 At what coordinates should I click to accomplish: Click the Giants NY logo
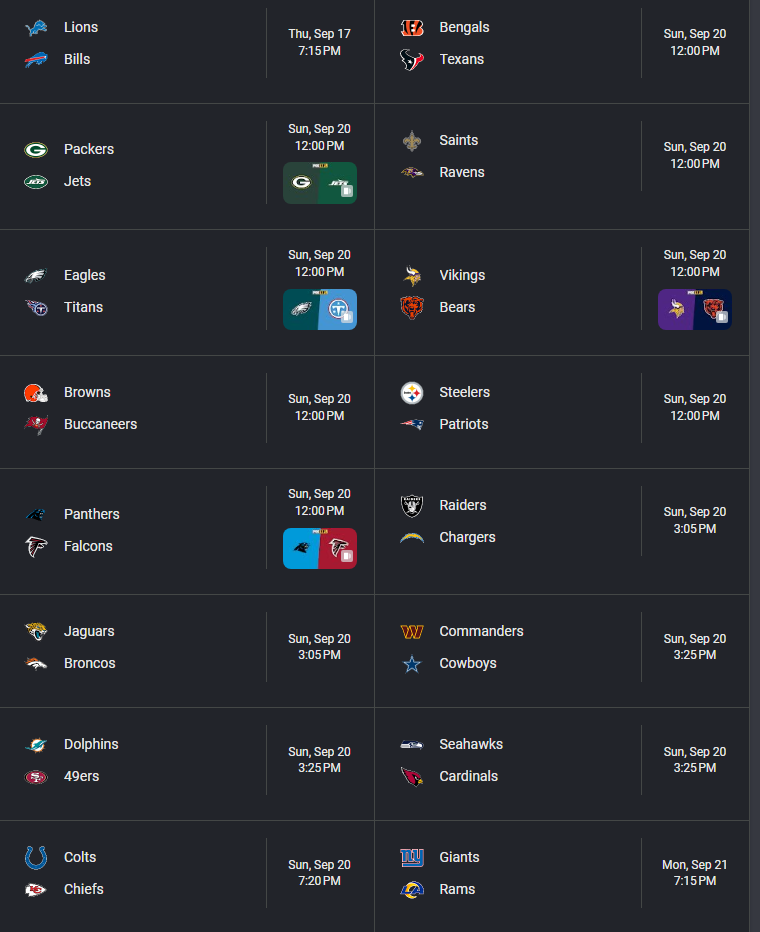[412, 858]
